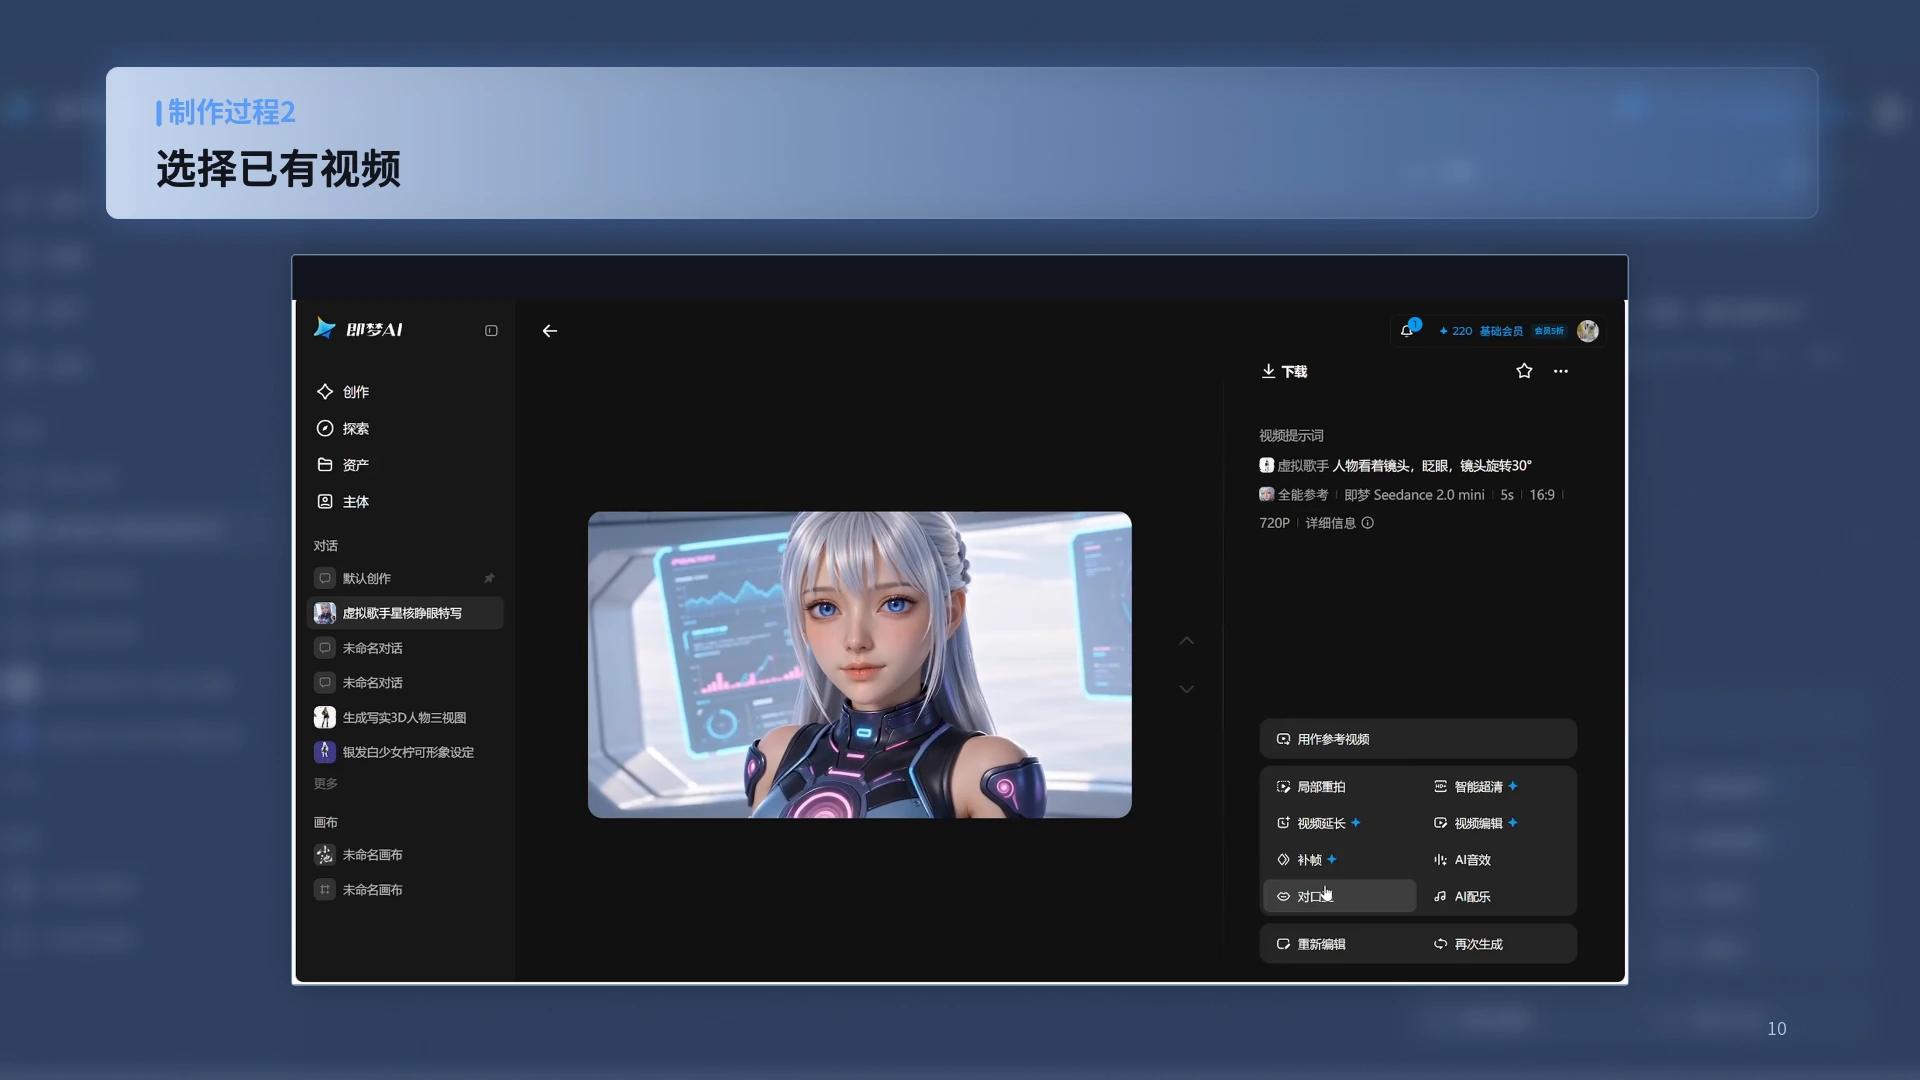Open the three-dot more options menu
1920x1080 pixels.
[x=1561, y=371]
